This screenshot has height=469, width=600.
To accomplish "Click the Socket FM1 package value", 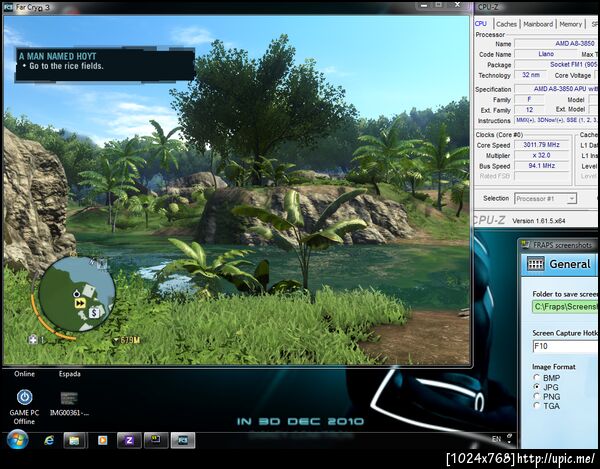I will click(556, 64).
